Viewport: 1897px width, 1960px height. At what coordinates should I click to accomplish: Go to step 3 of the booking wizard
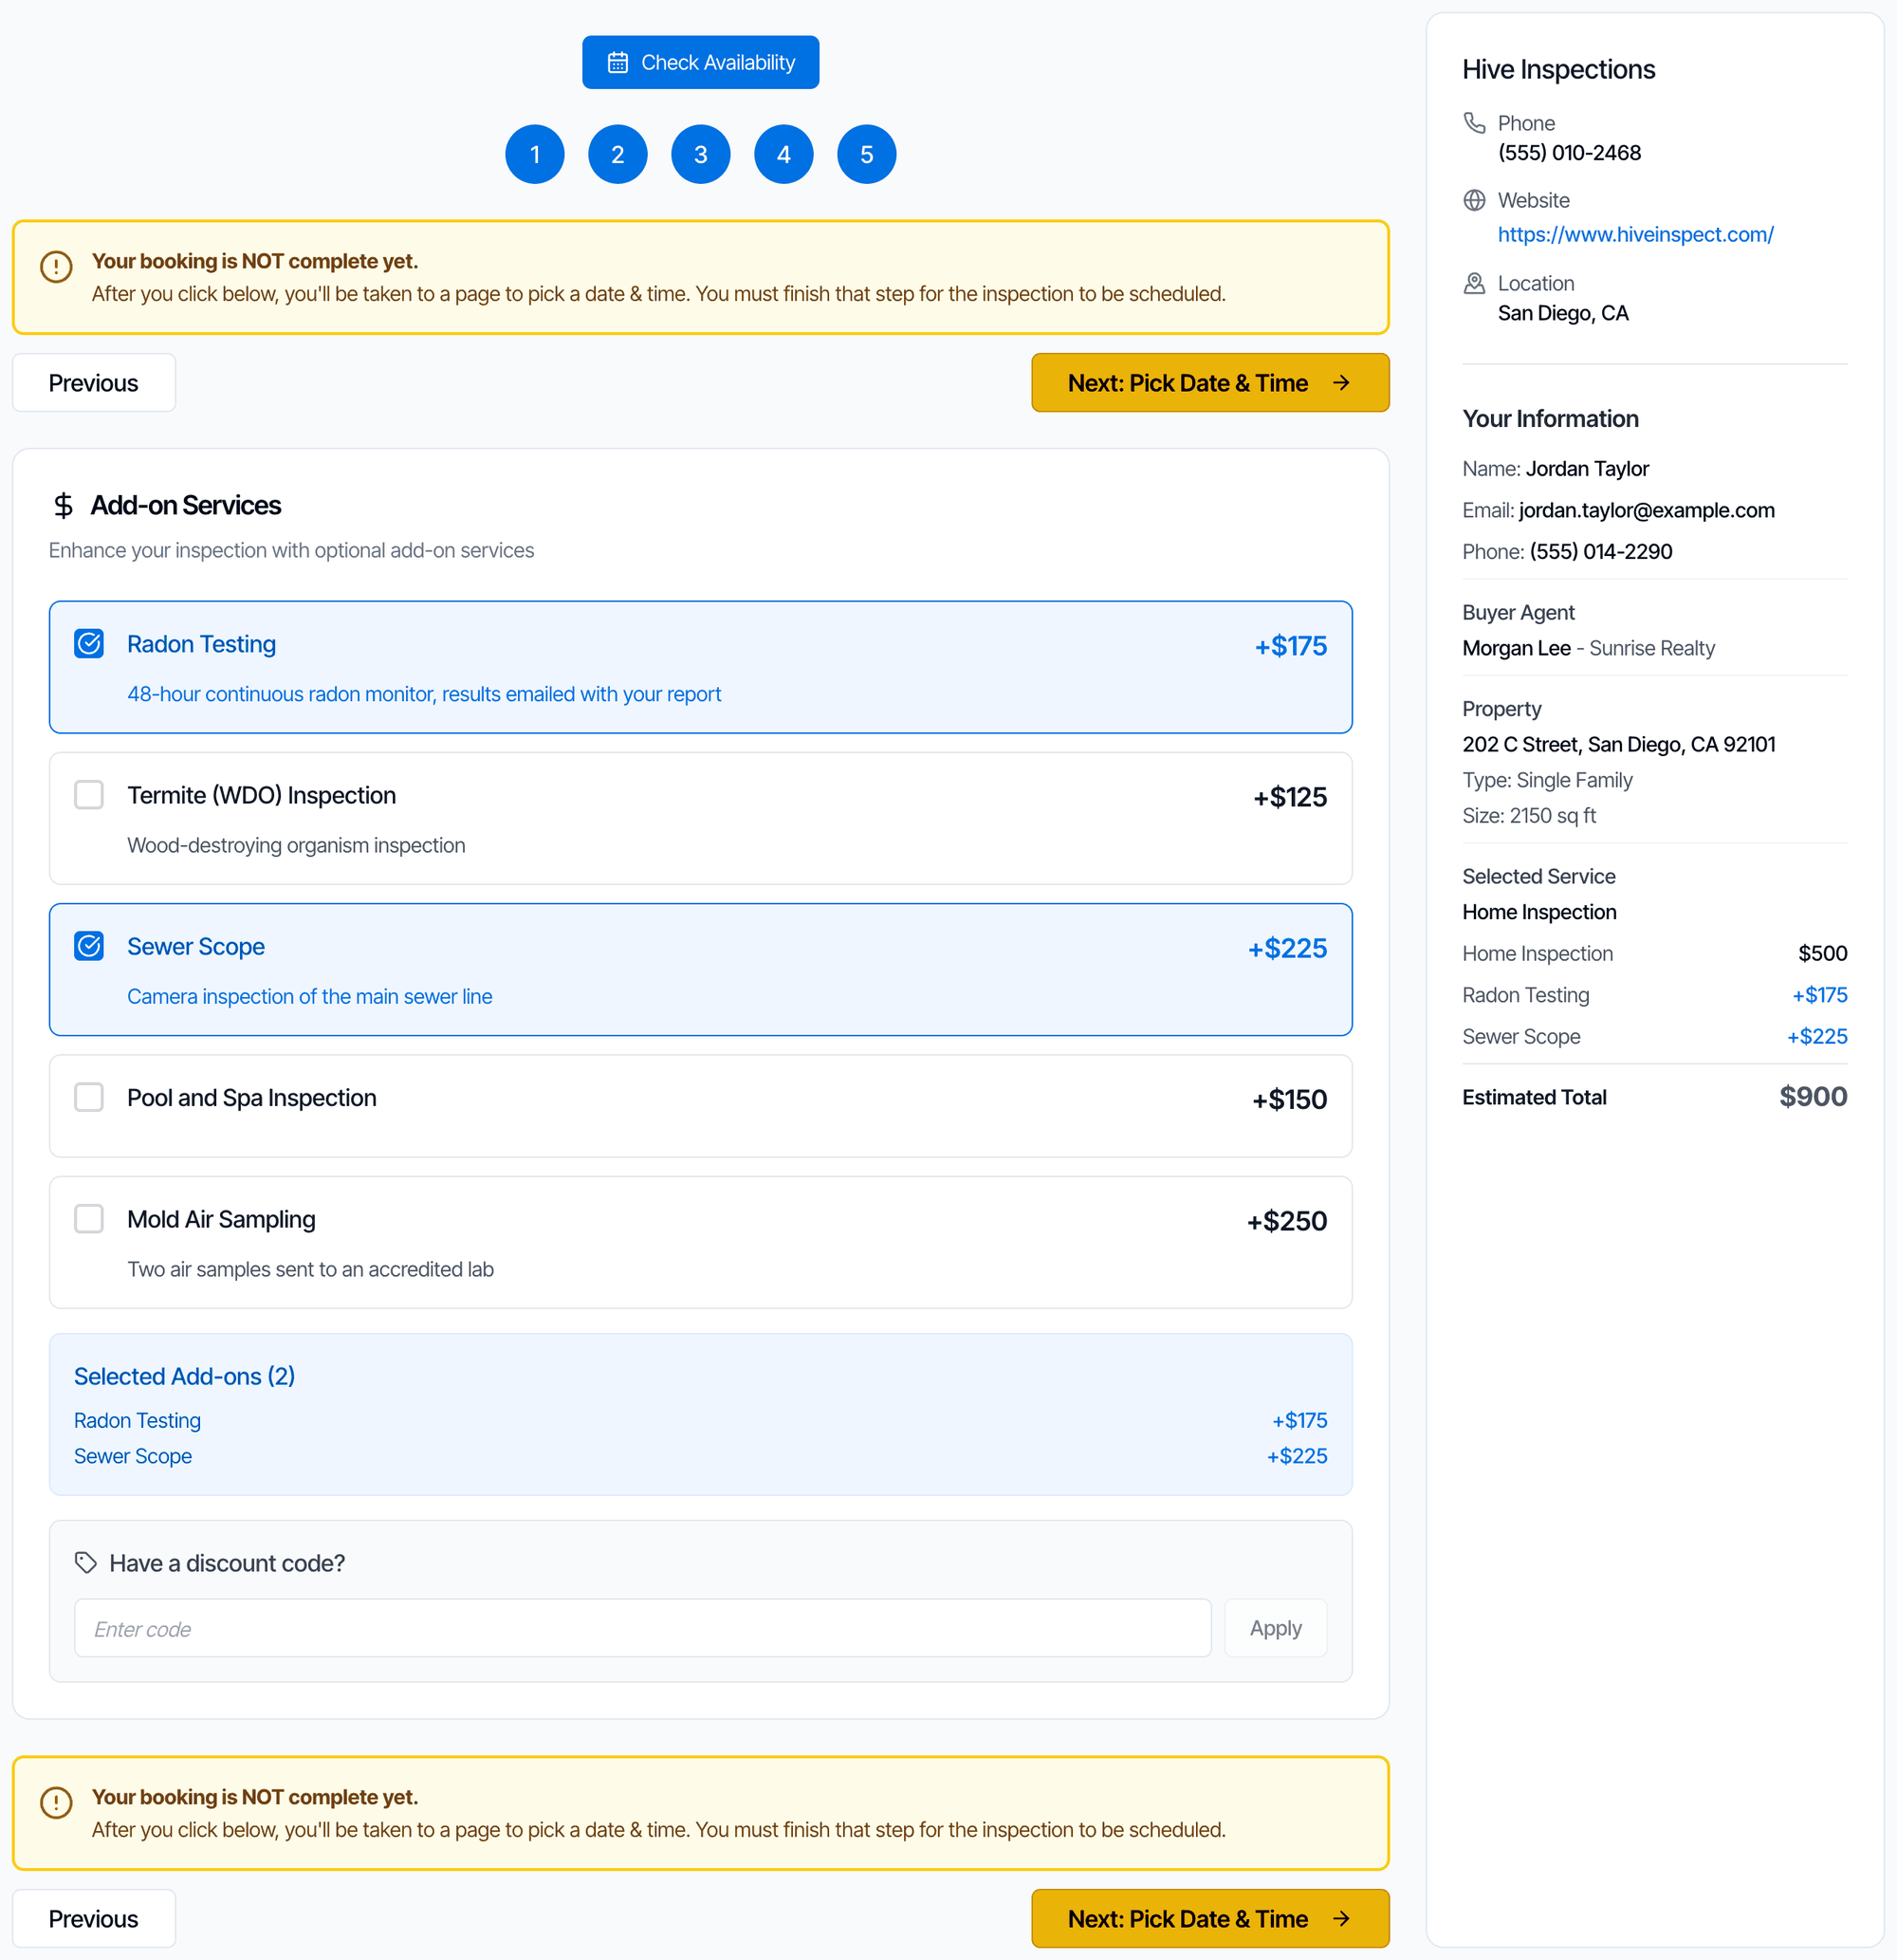[x=701, y=154]
